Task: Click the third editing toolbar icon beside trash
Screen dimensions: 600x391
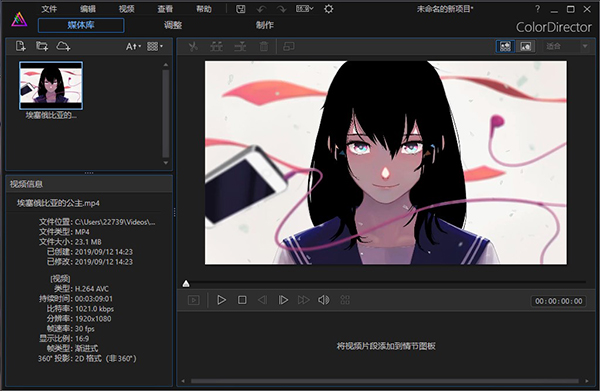Action: [x=240, y=46]
